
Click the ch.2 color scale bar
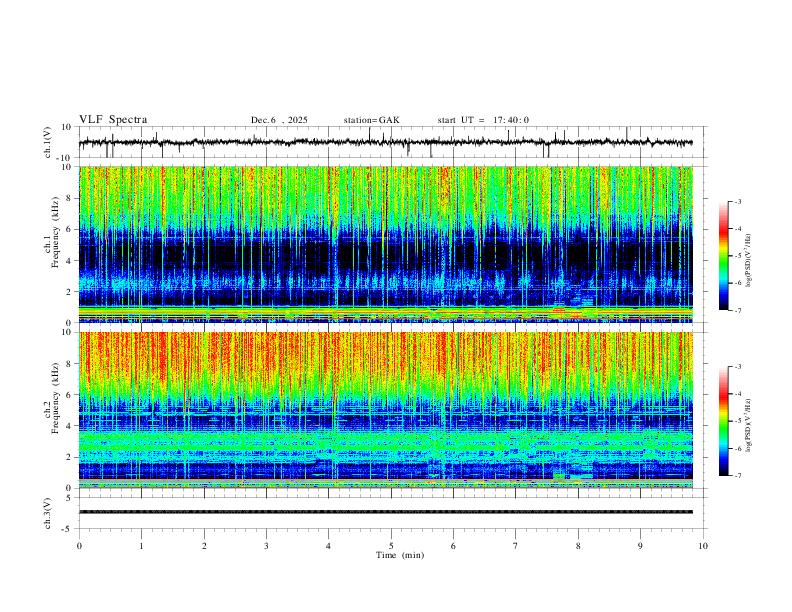pos(723,421)
